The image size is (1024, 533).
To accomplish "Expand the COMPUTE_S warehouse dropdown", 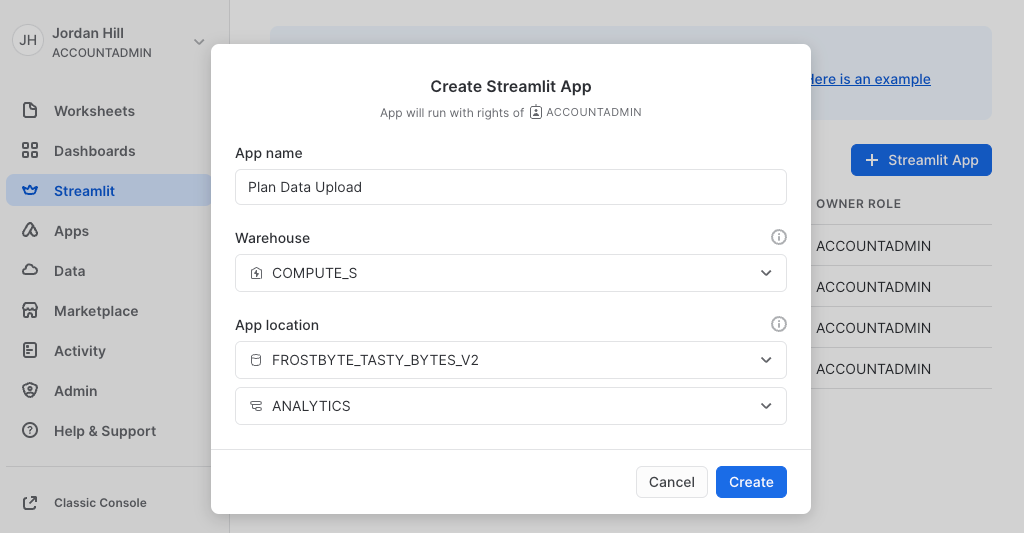I will [x=510, y=273].
